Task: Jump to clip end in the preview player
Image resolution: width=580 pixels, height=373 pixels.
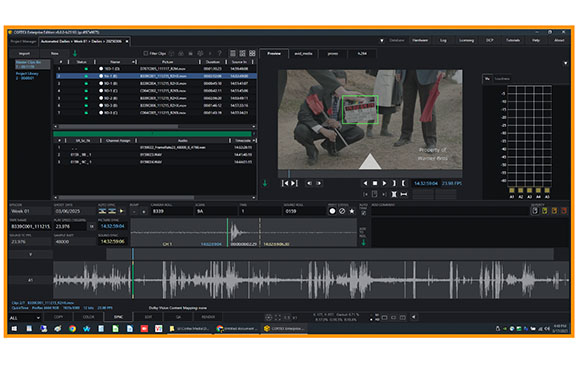Action: (294, 183)
